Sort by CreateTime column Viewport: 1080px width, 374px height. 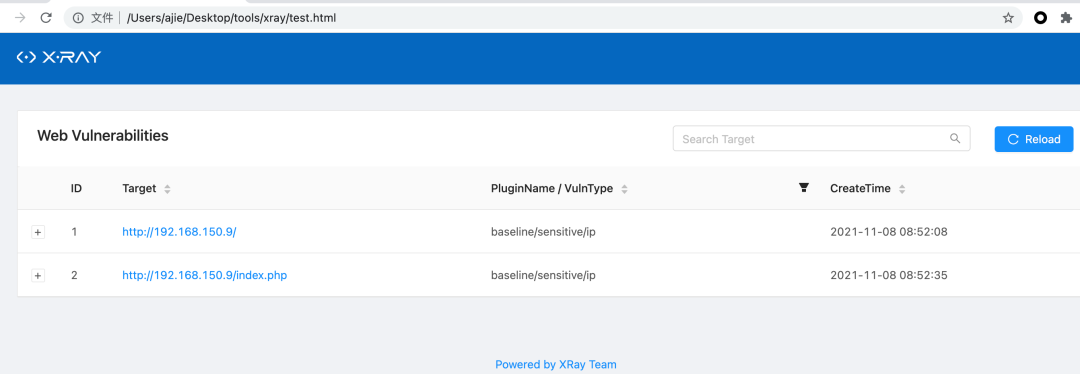click(x=902, y=189)
